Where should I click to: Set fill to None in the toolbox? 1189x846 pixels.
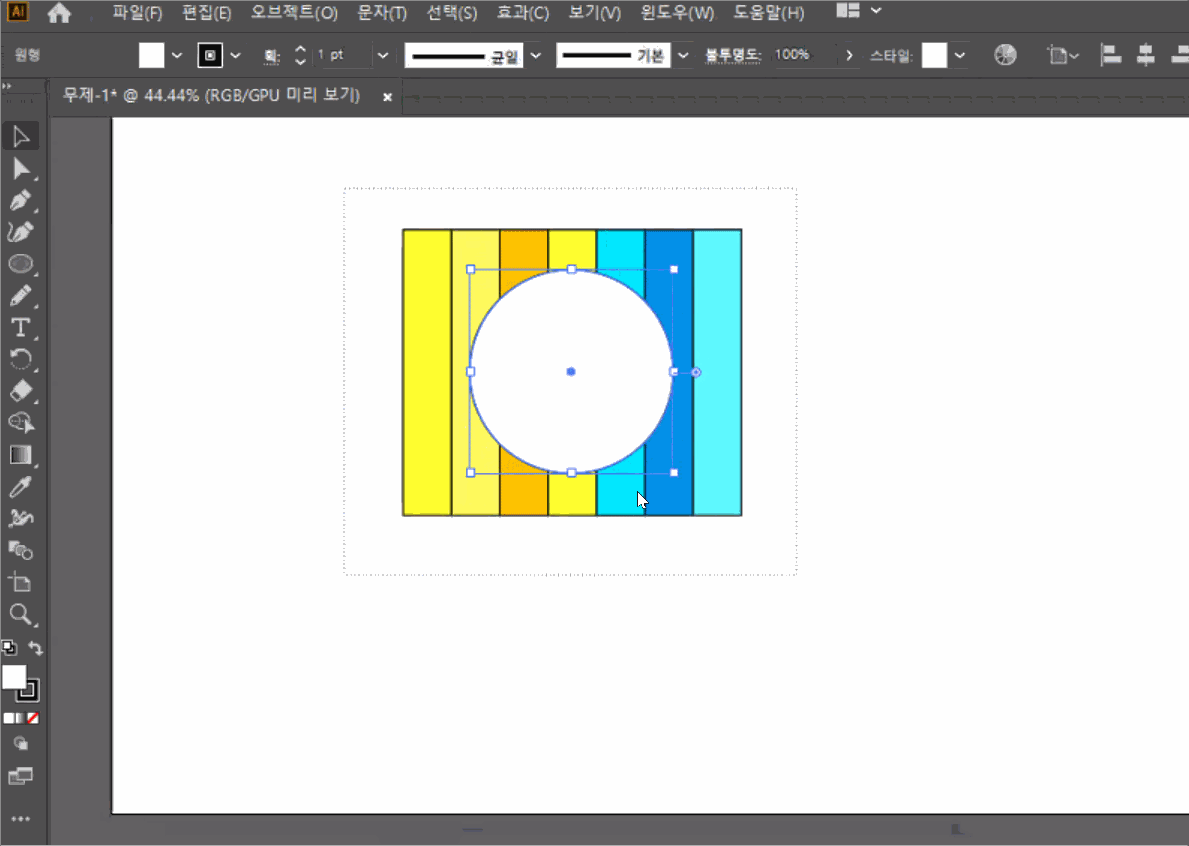pyautogui.click(x=33, y=718)
